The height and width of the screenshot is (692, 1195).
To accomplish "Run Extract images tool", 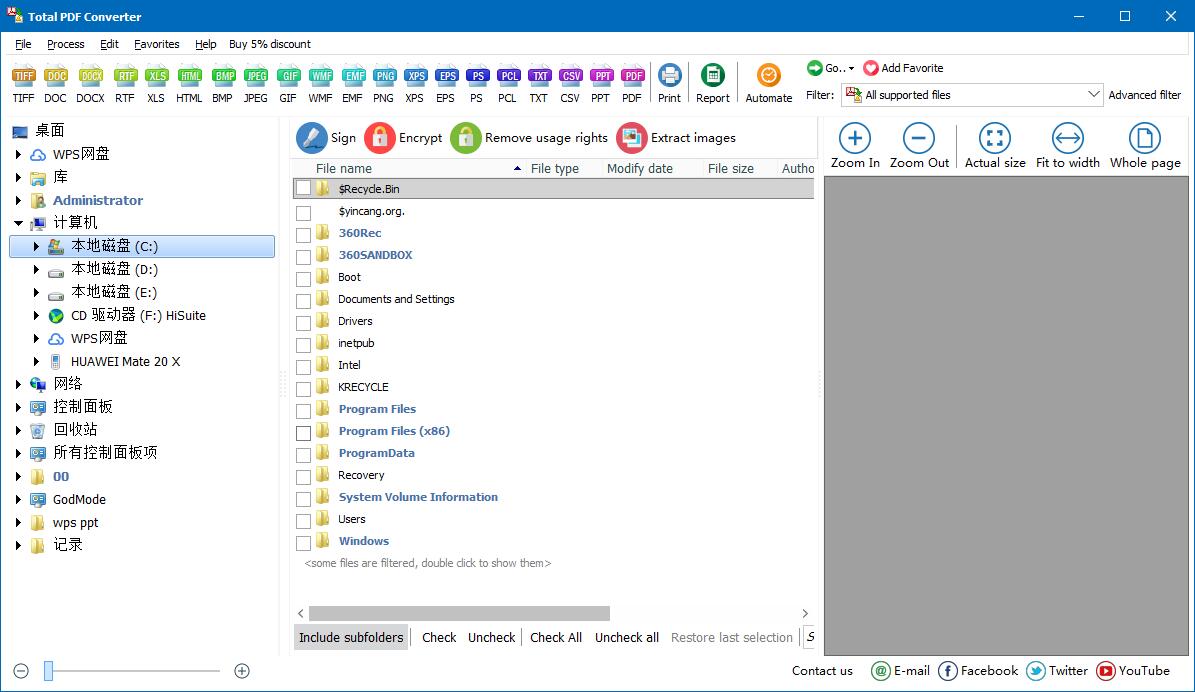I will (x=676, y=138).
